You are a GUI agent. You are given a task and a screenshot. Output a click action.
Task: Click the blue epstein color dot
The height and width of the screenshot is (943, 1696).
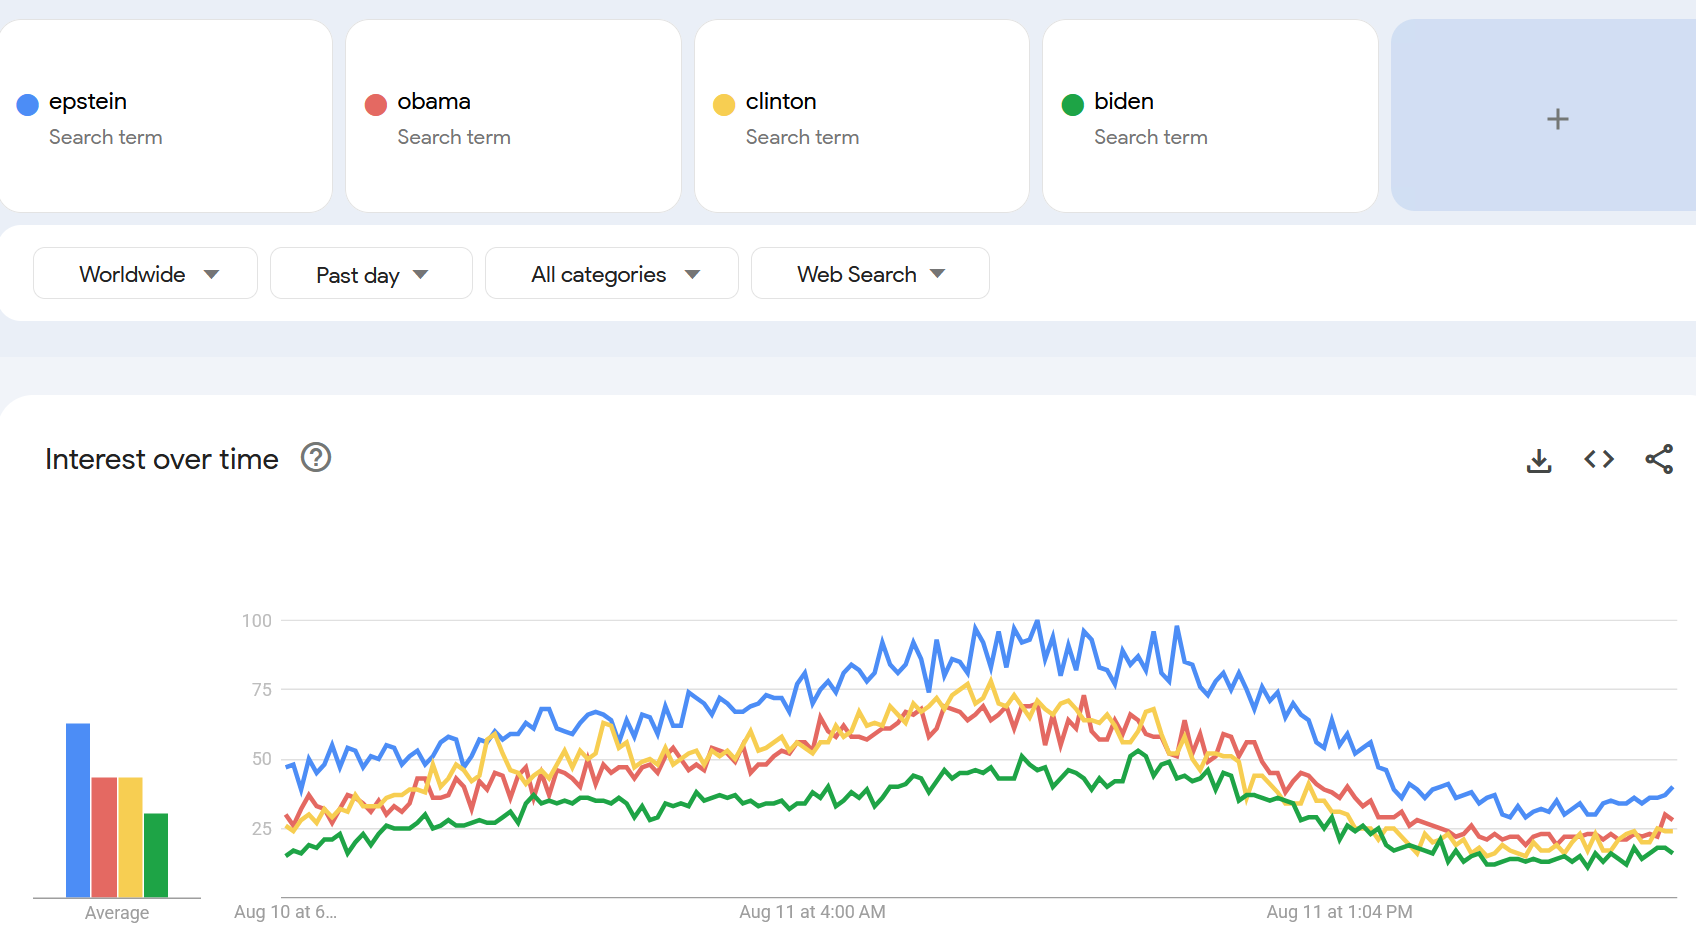(x=28, y=104)
